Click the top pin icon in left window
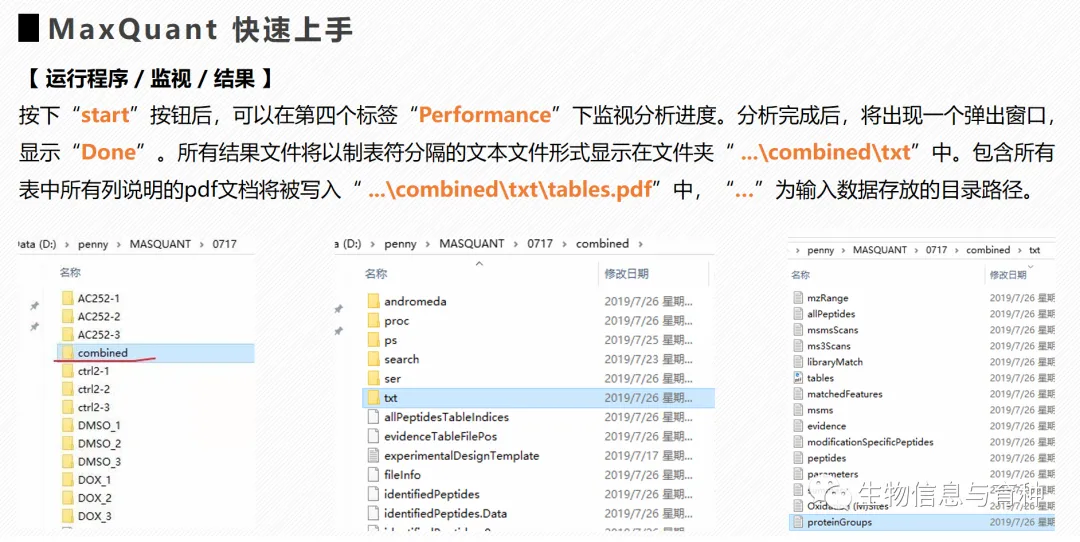The height and width of the screenshot is (542, 1080). (x=34, y=306)
